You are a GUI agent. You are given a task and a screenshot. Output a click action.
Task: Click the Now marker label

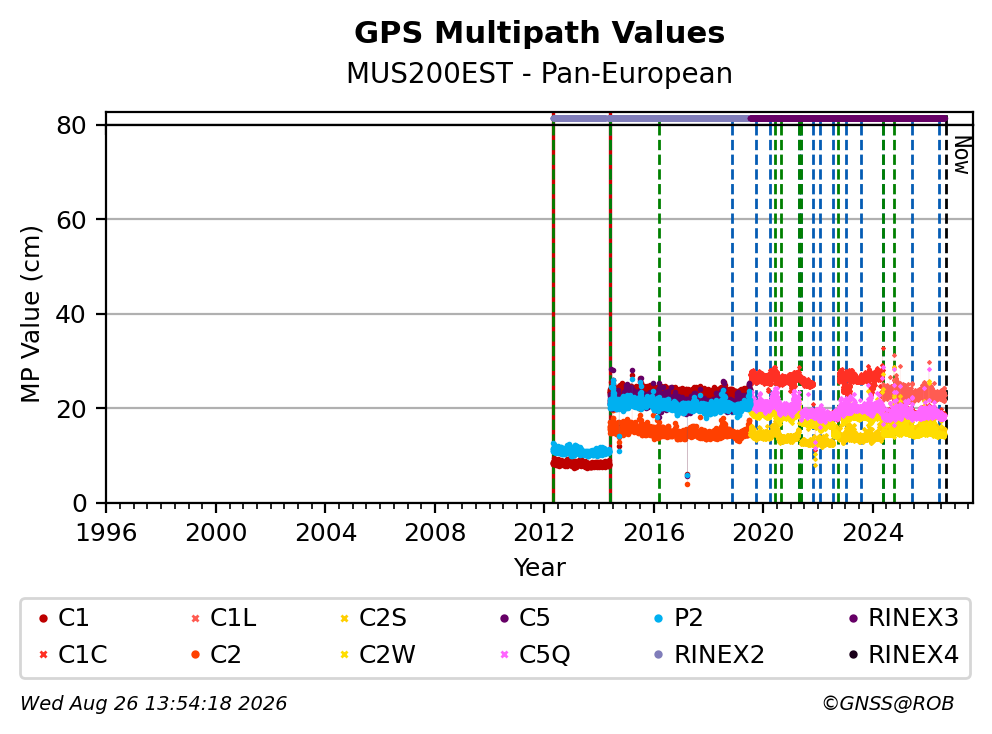click(962, 155)
